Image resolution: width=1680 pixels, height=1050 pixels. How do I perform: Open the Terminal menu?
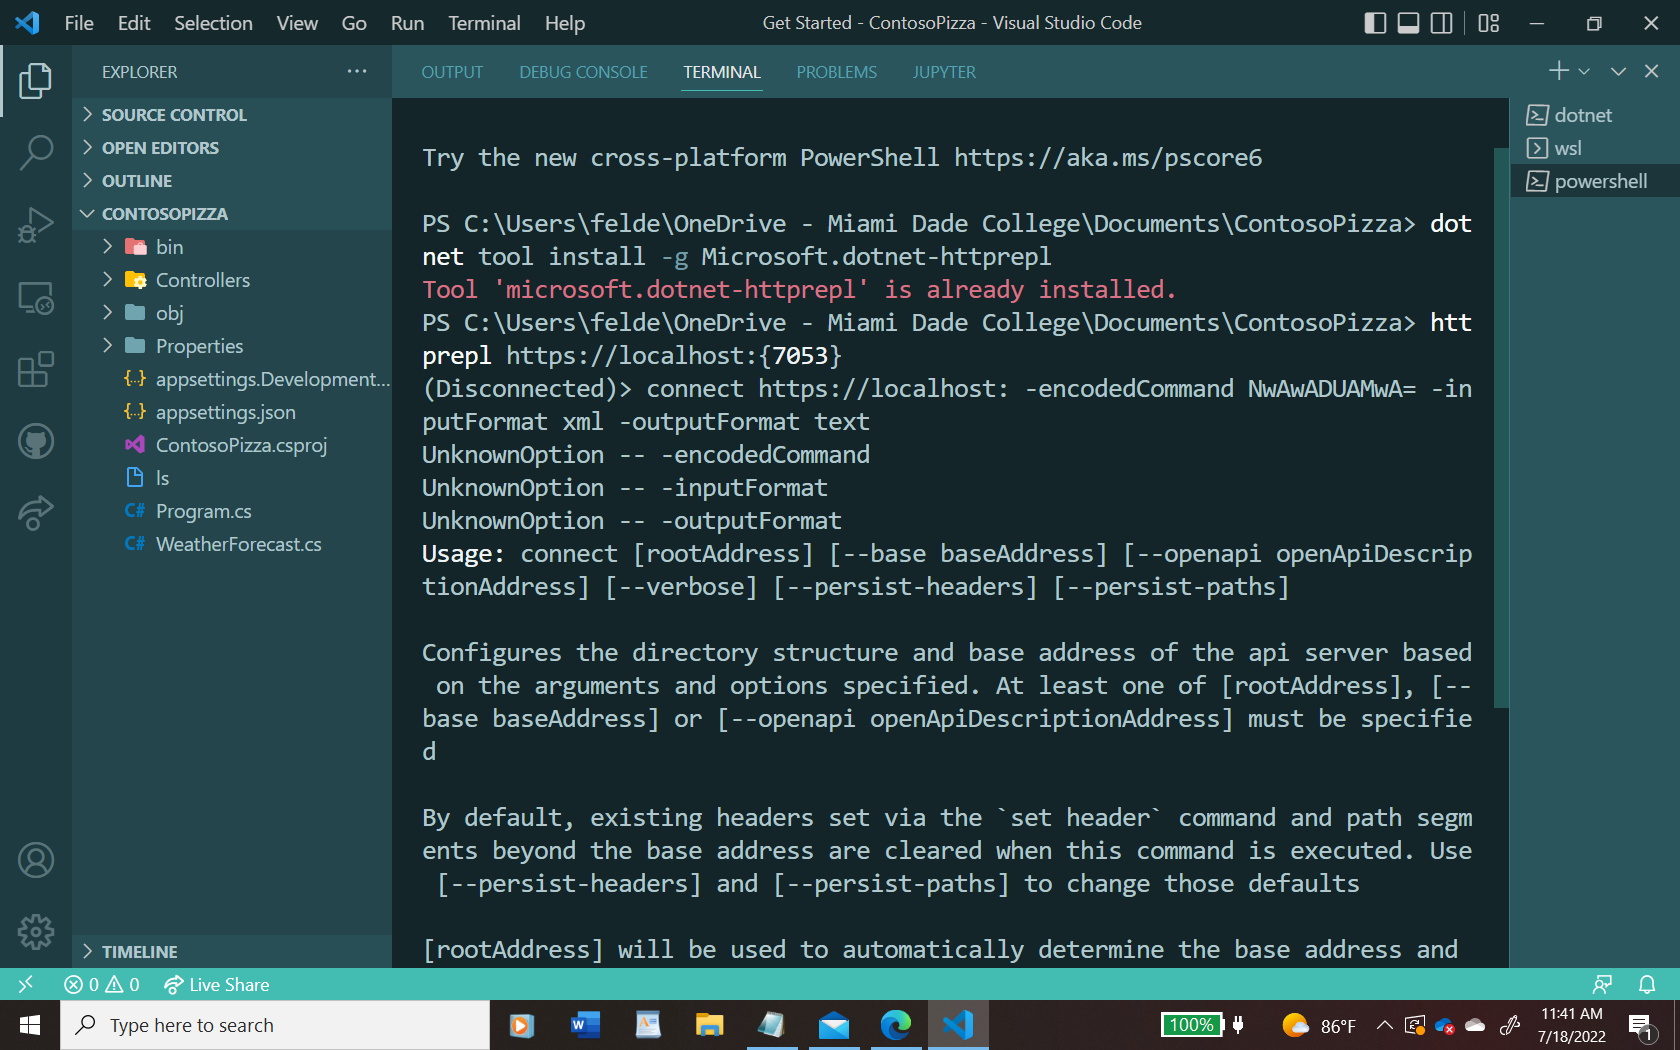click(x=484, y=23)
